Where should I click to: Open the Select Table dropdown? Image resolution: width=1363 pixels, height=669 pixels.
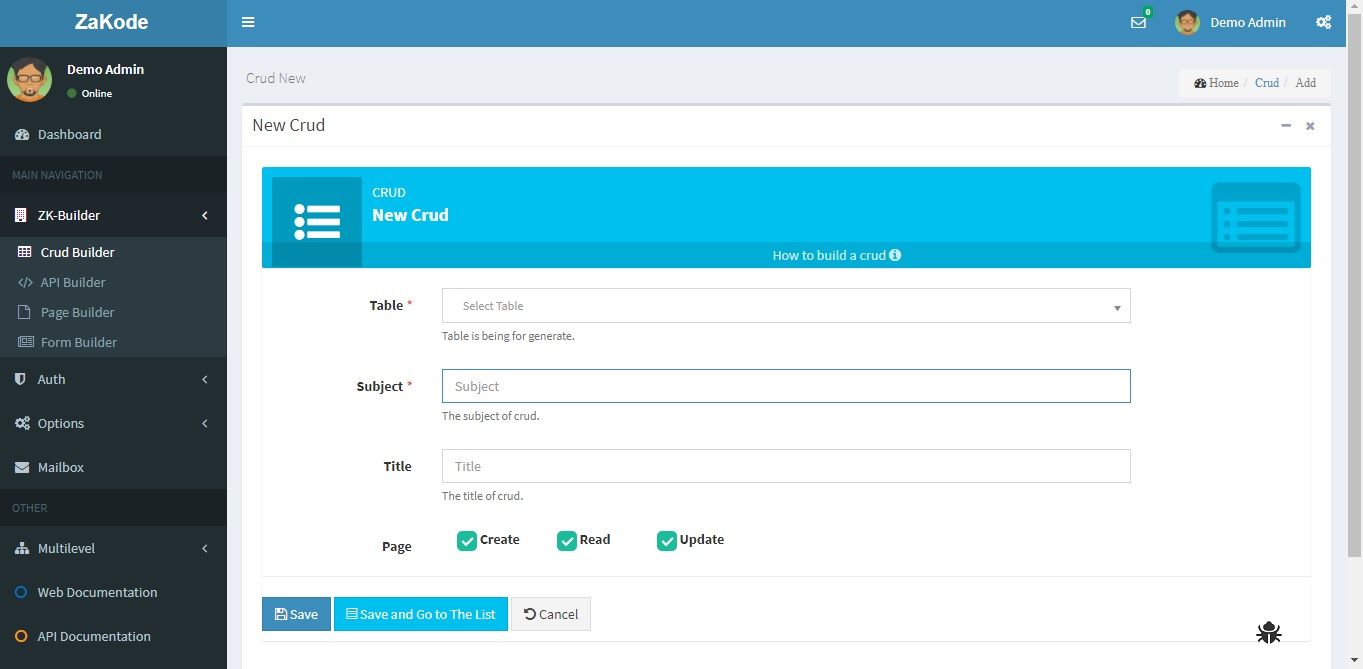click(785, 306)
